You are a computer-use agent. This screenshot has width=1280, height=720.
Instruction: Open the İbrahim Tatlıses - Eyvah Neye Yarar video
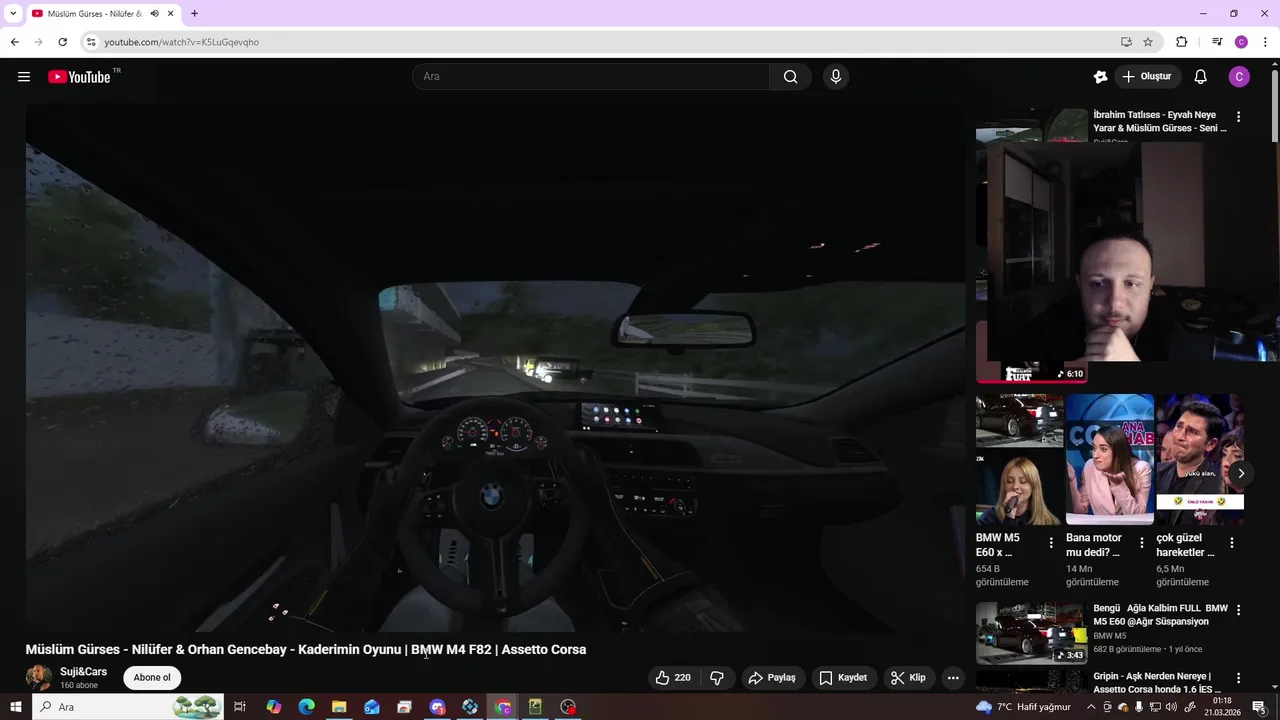coord(1159,122)
